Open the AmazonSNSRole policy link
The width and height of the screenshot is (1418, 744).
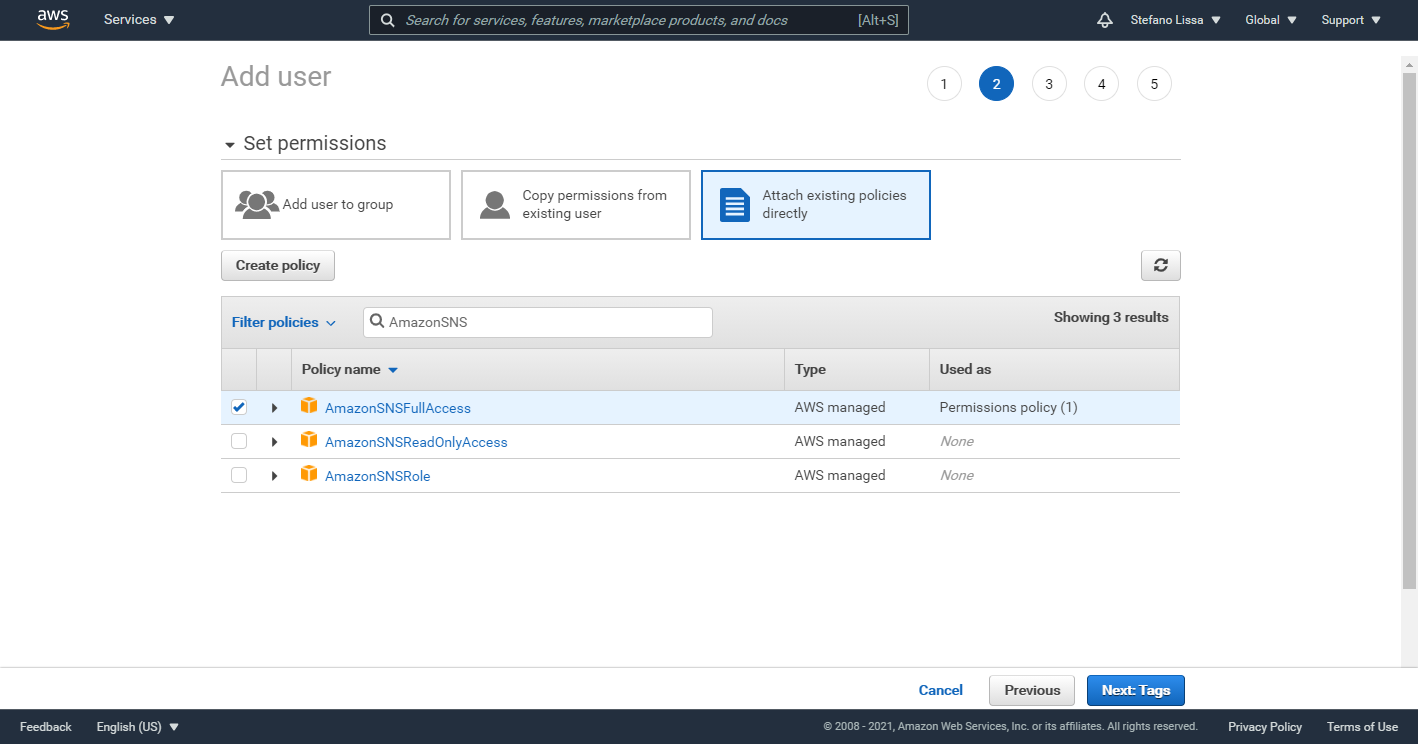tap(378, 476)
